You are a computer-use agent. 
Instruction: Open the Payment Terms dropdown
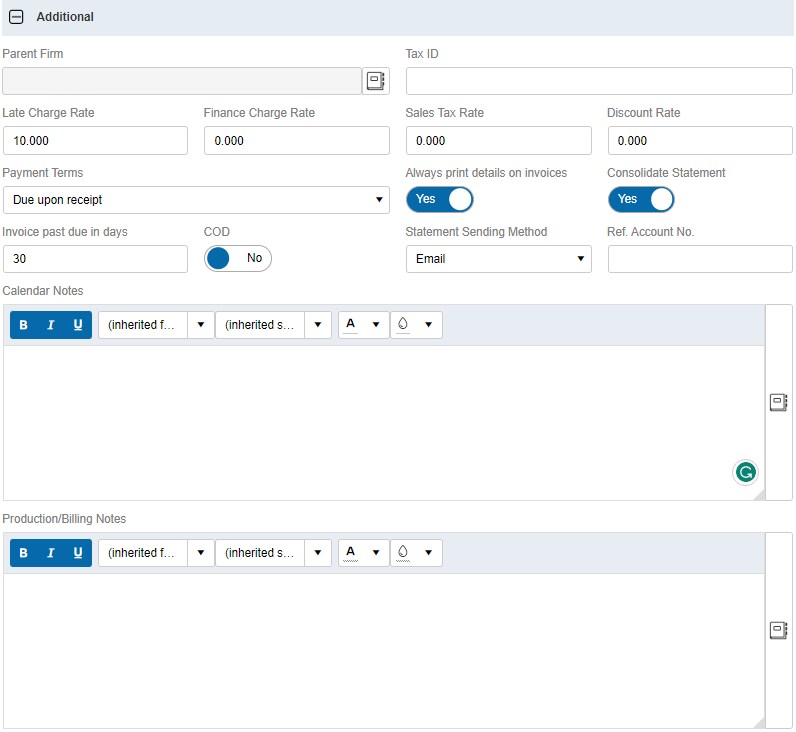196,200
